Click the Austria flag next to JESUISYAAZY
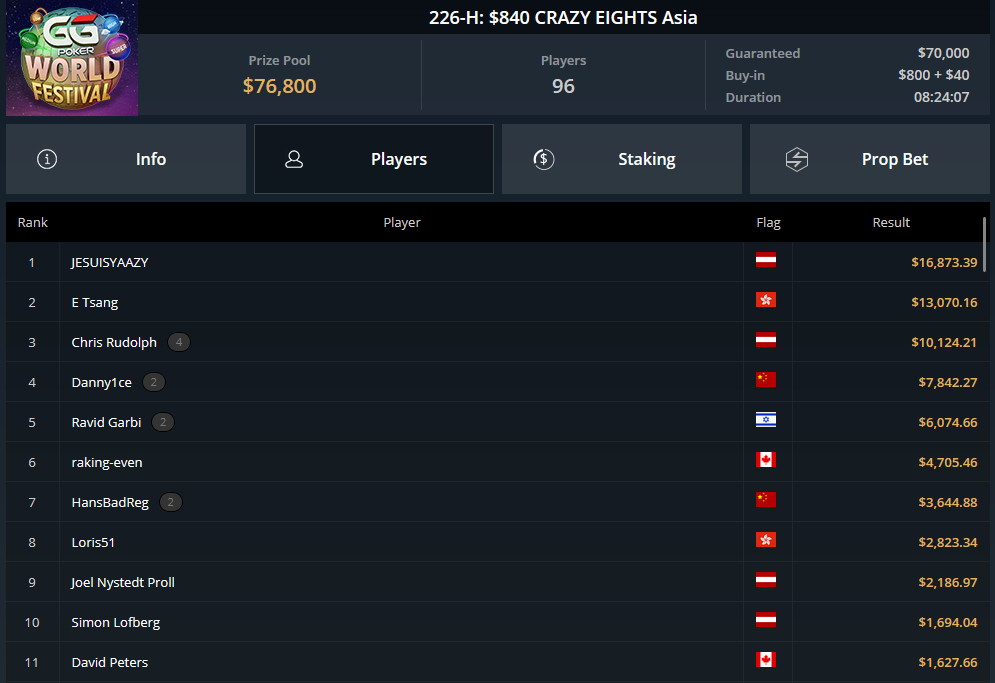The width and height of the screenshot is (995, 683). 766,260
